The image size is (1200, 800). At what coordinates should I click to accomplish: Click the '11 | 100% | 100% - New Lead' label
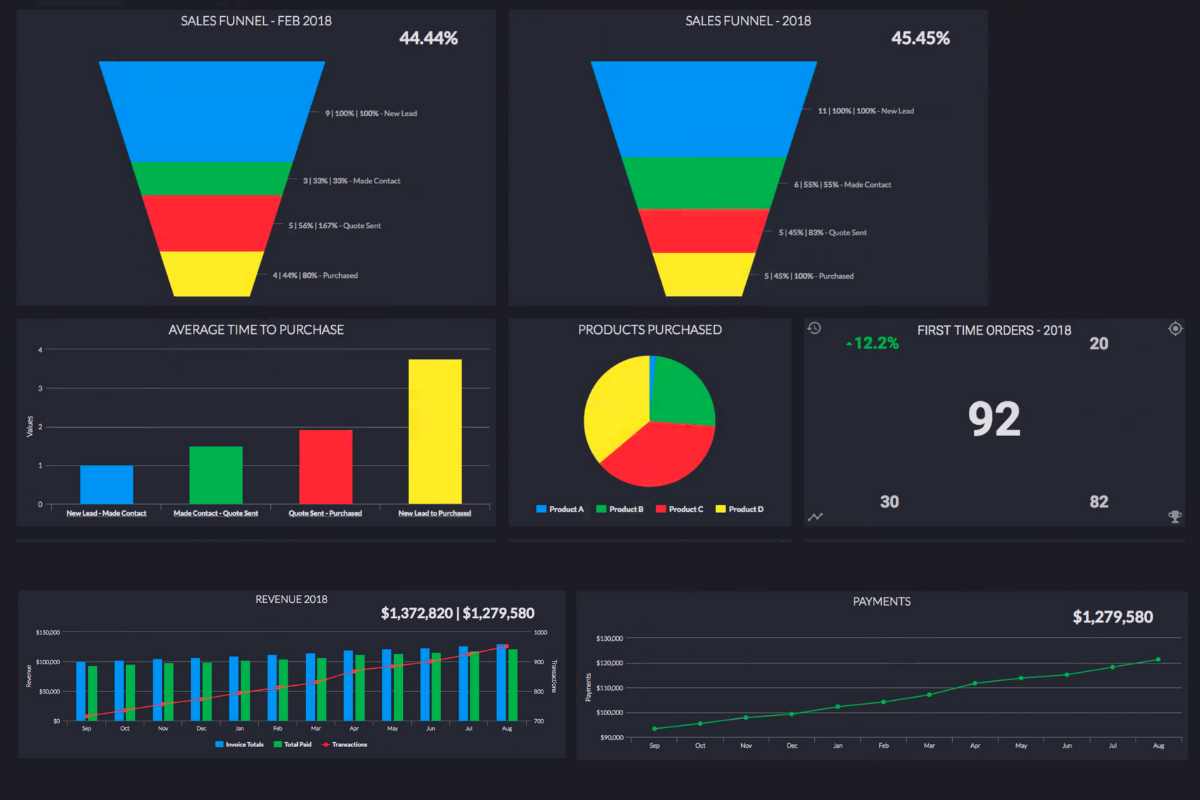866,111
